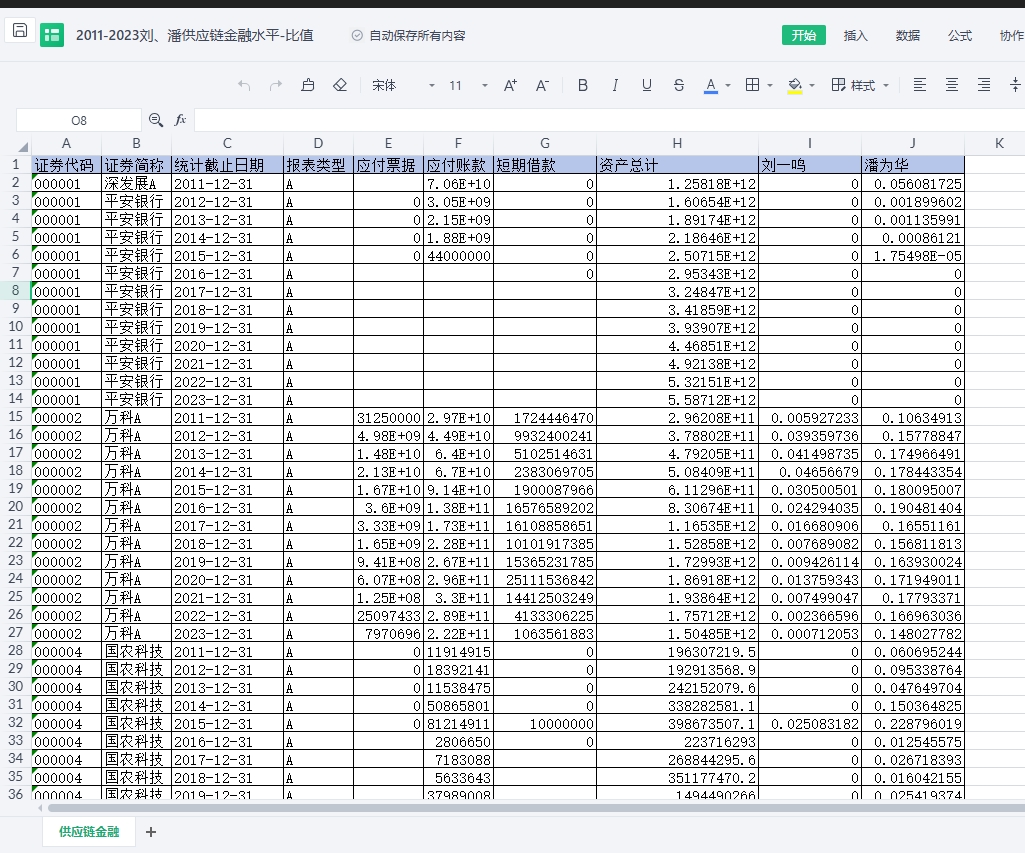Click the 统计截止日期 header cell

[x=227, y=165]
